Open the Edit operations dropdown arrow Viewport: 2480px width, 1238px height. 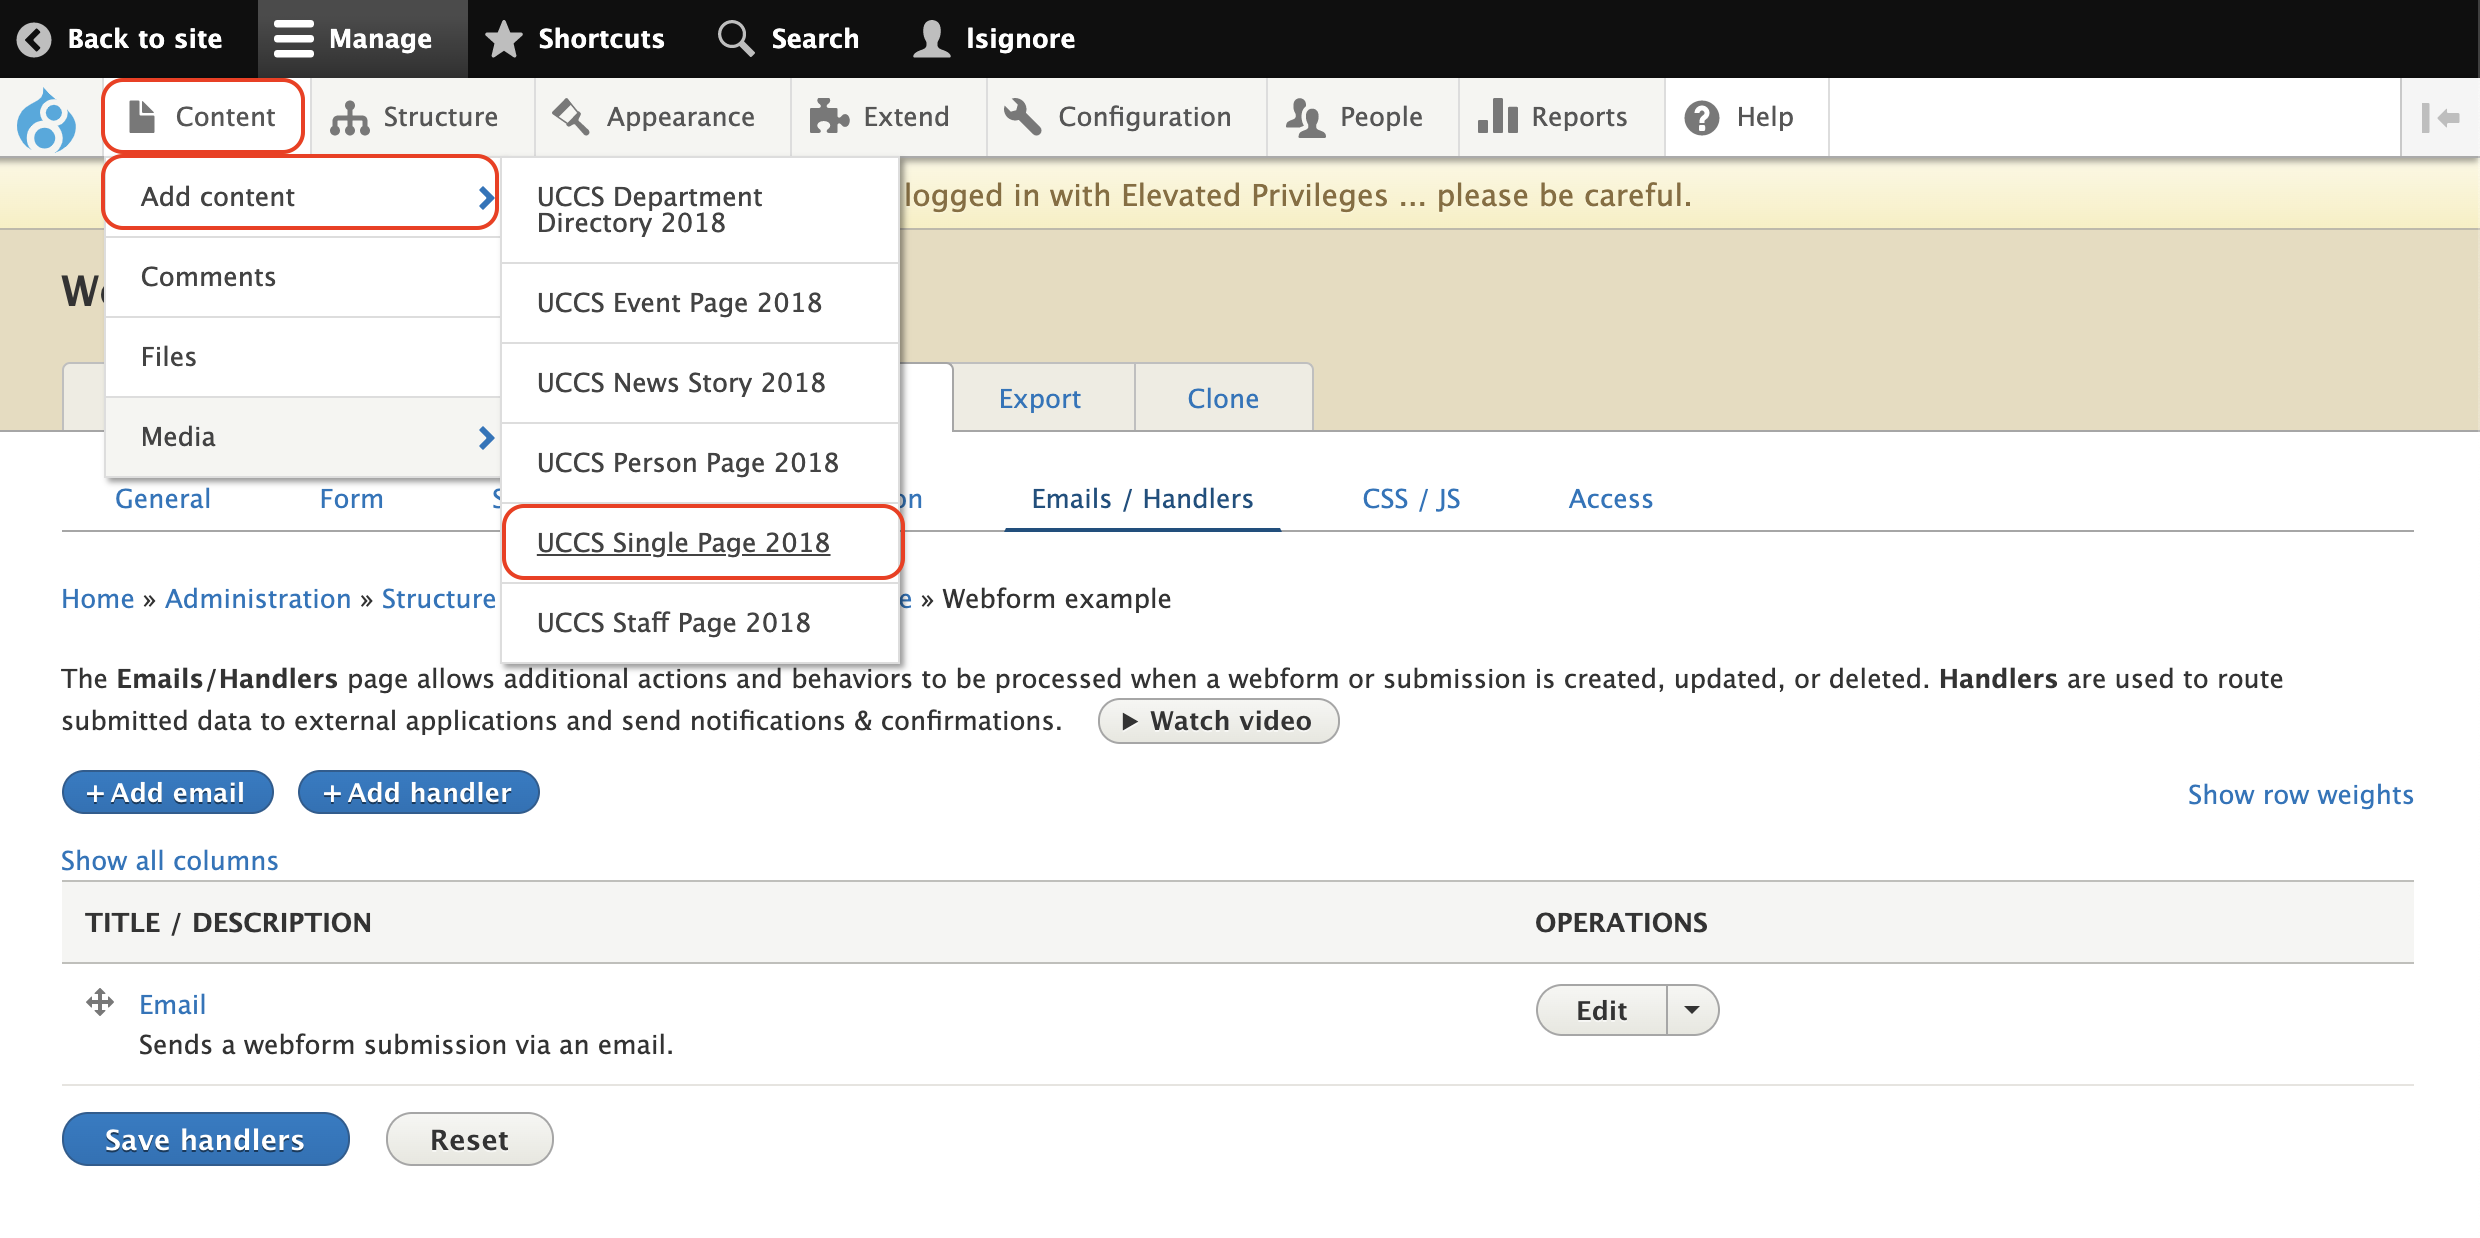tap(1692, 1010)
